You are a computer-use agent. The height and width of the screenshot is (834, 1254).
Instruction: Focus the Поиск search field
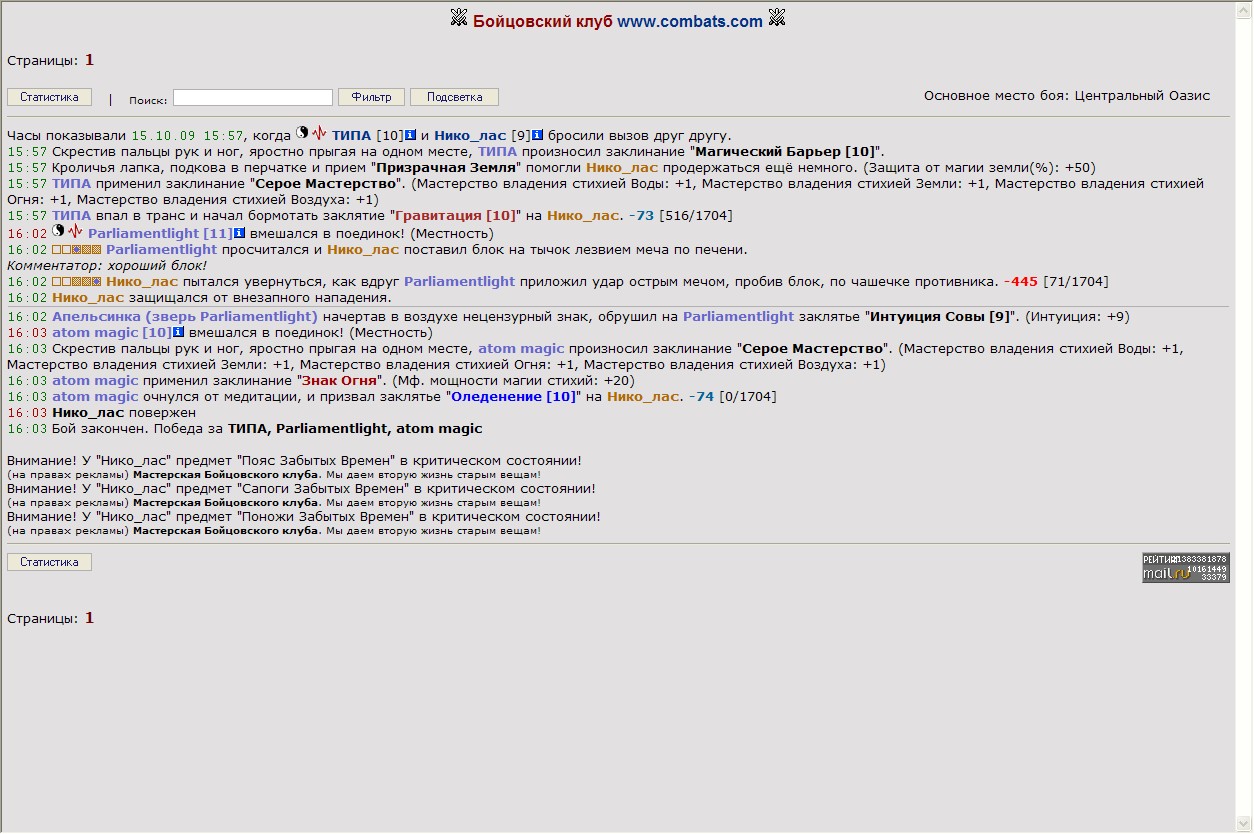253,97
